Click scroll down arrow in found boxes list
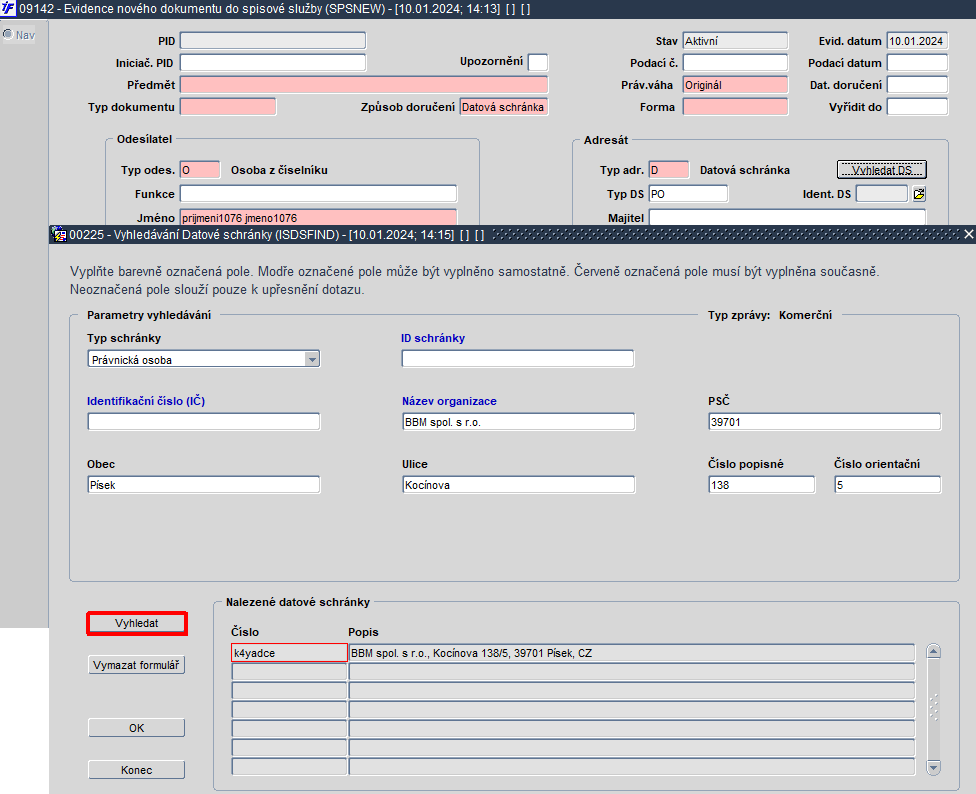Screen dimensions: 976x794 coord(933,767)
